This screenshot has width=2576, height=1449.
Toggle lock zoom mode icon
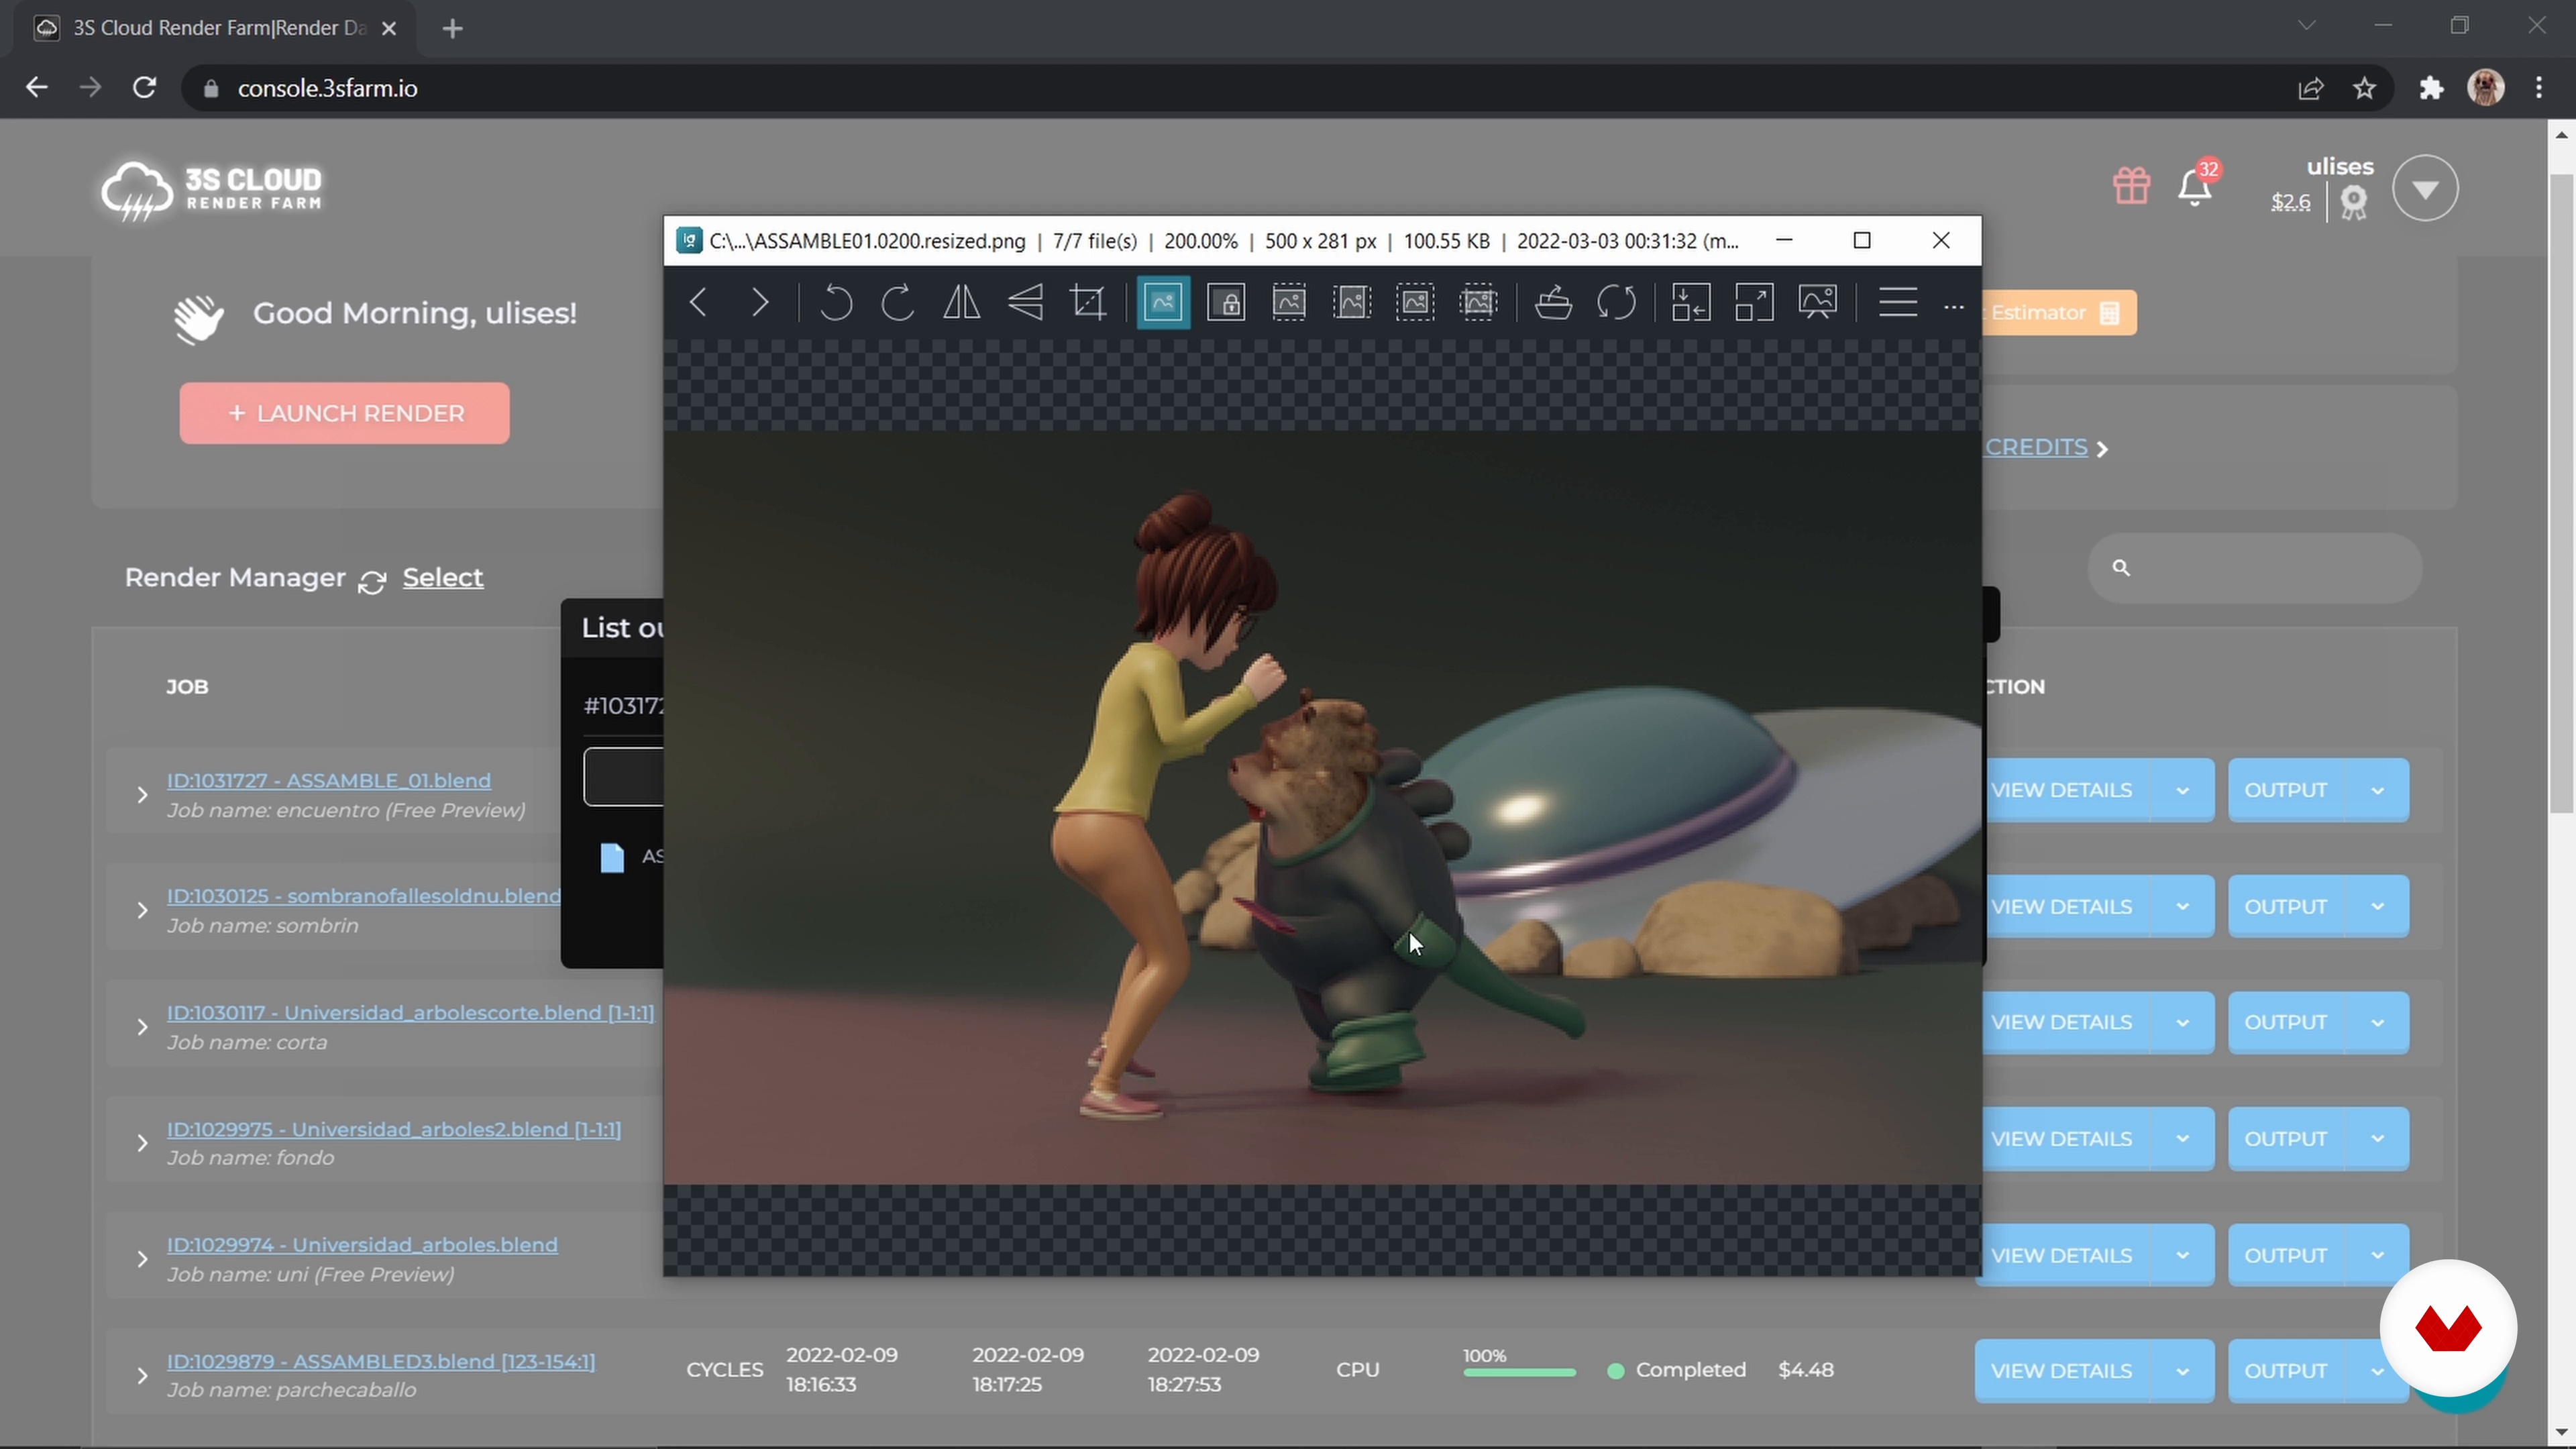pos(1226,302)
